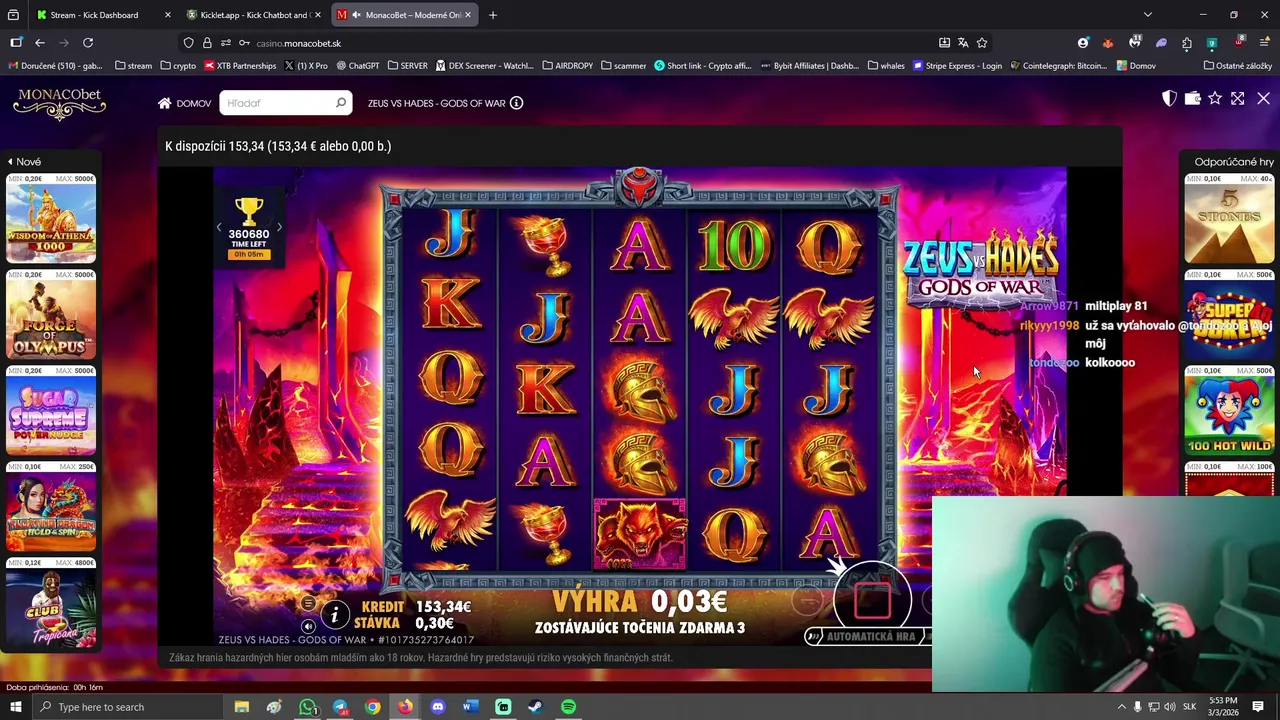Open Spotify from the taskbar
Screen dimensions: 1280x720
click(568, 707)
